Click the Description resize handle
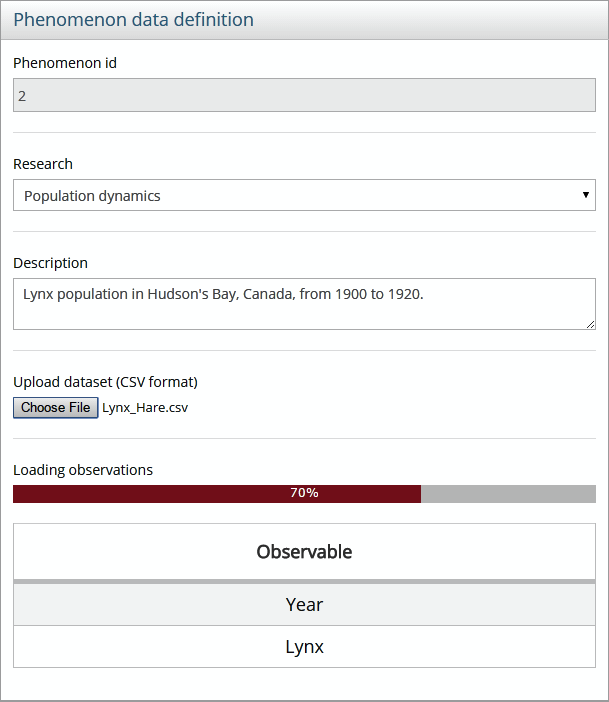609x702 pixels. (591, 324)
